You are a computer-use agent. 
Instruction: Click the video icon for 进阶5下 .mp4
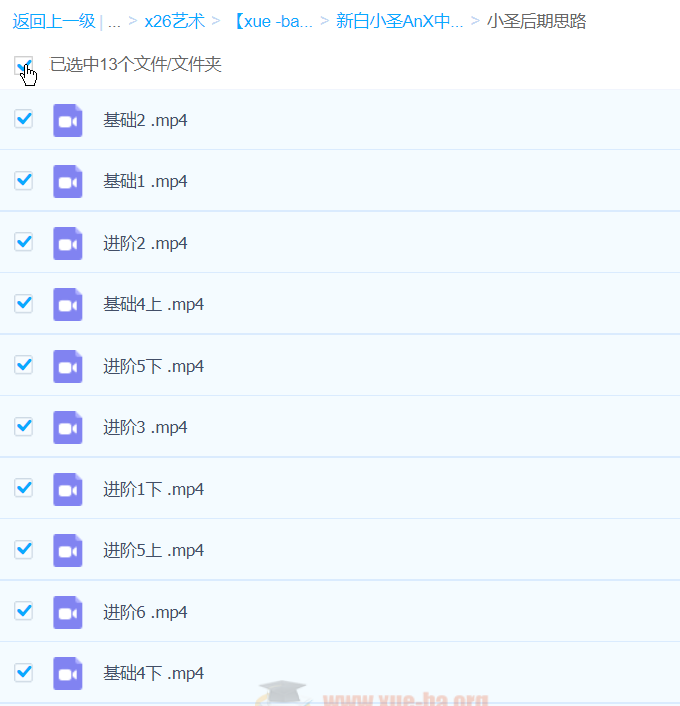point(67,366)
